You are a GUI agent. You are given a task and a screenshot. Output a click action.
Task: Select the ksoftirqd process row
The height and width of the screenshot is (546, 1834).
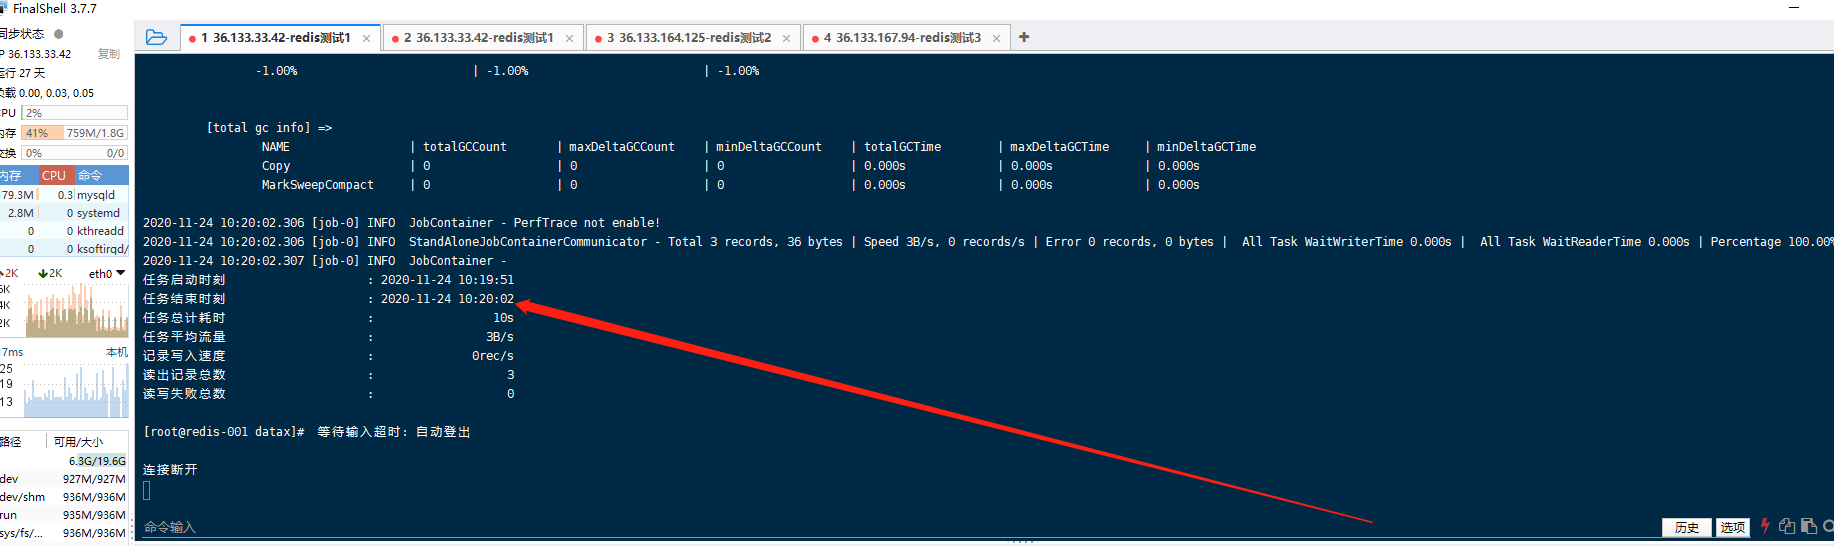(x=64, y=249)
